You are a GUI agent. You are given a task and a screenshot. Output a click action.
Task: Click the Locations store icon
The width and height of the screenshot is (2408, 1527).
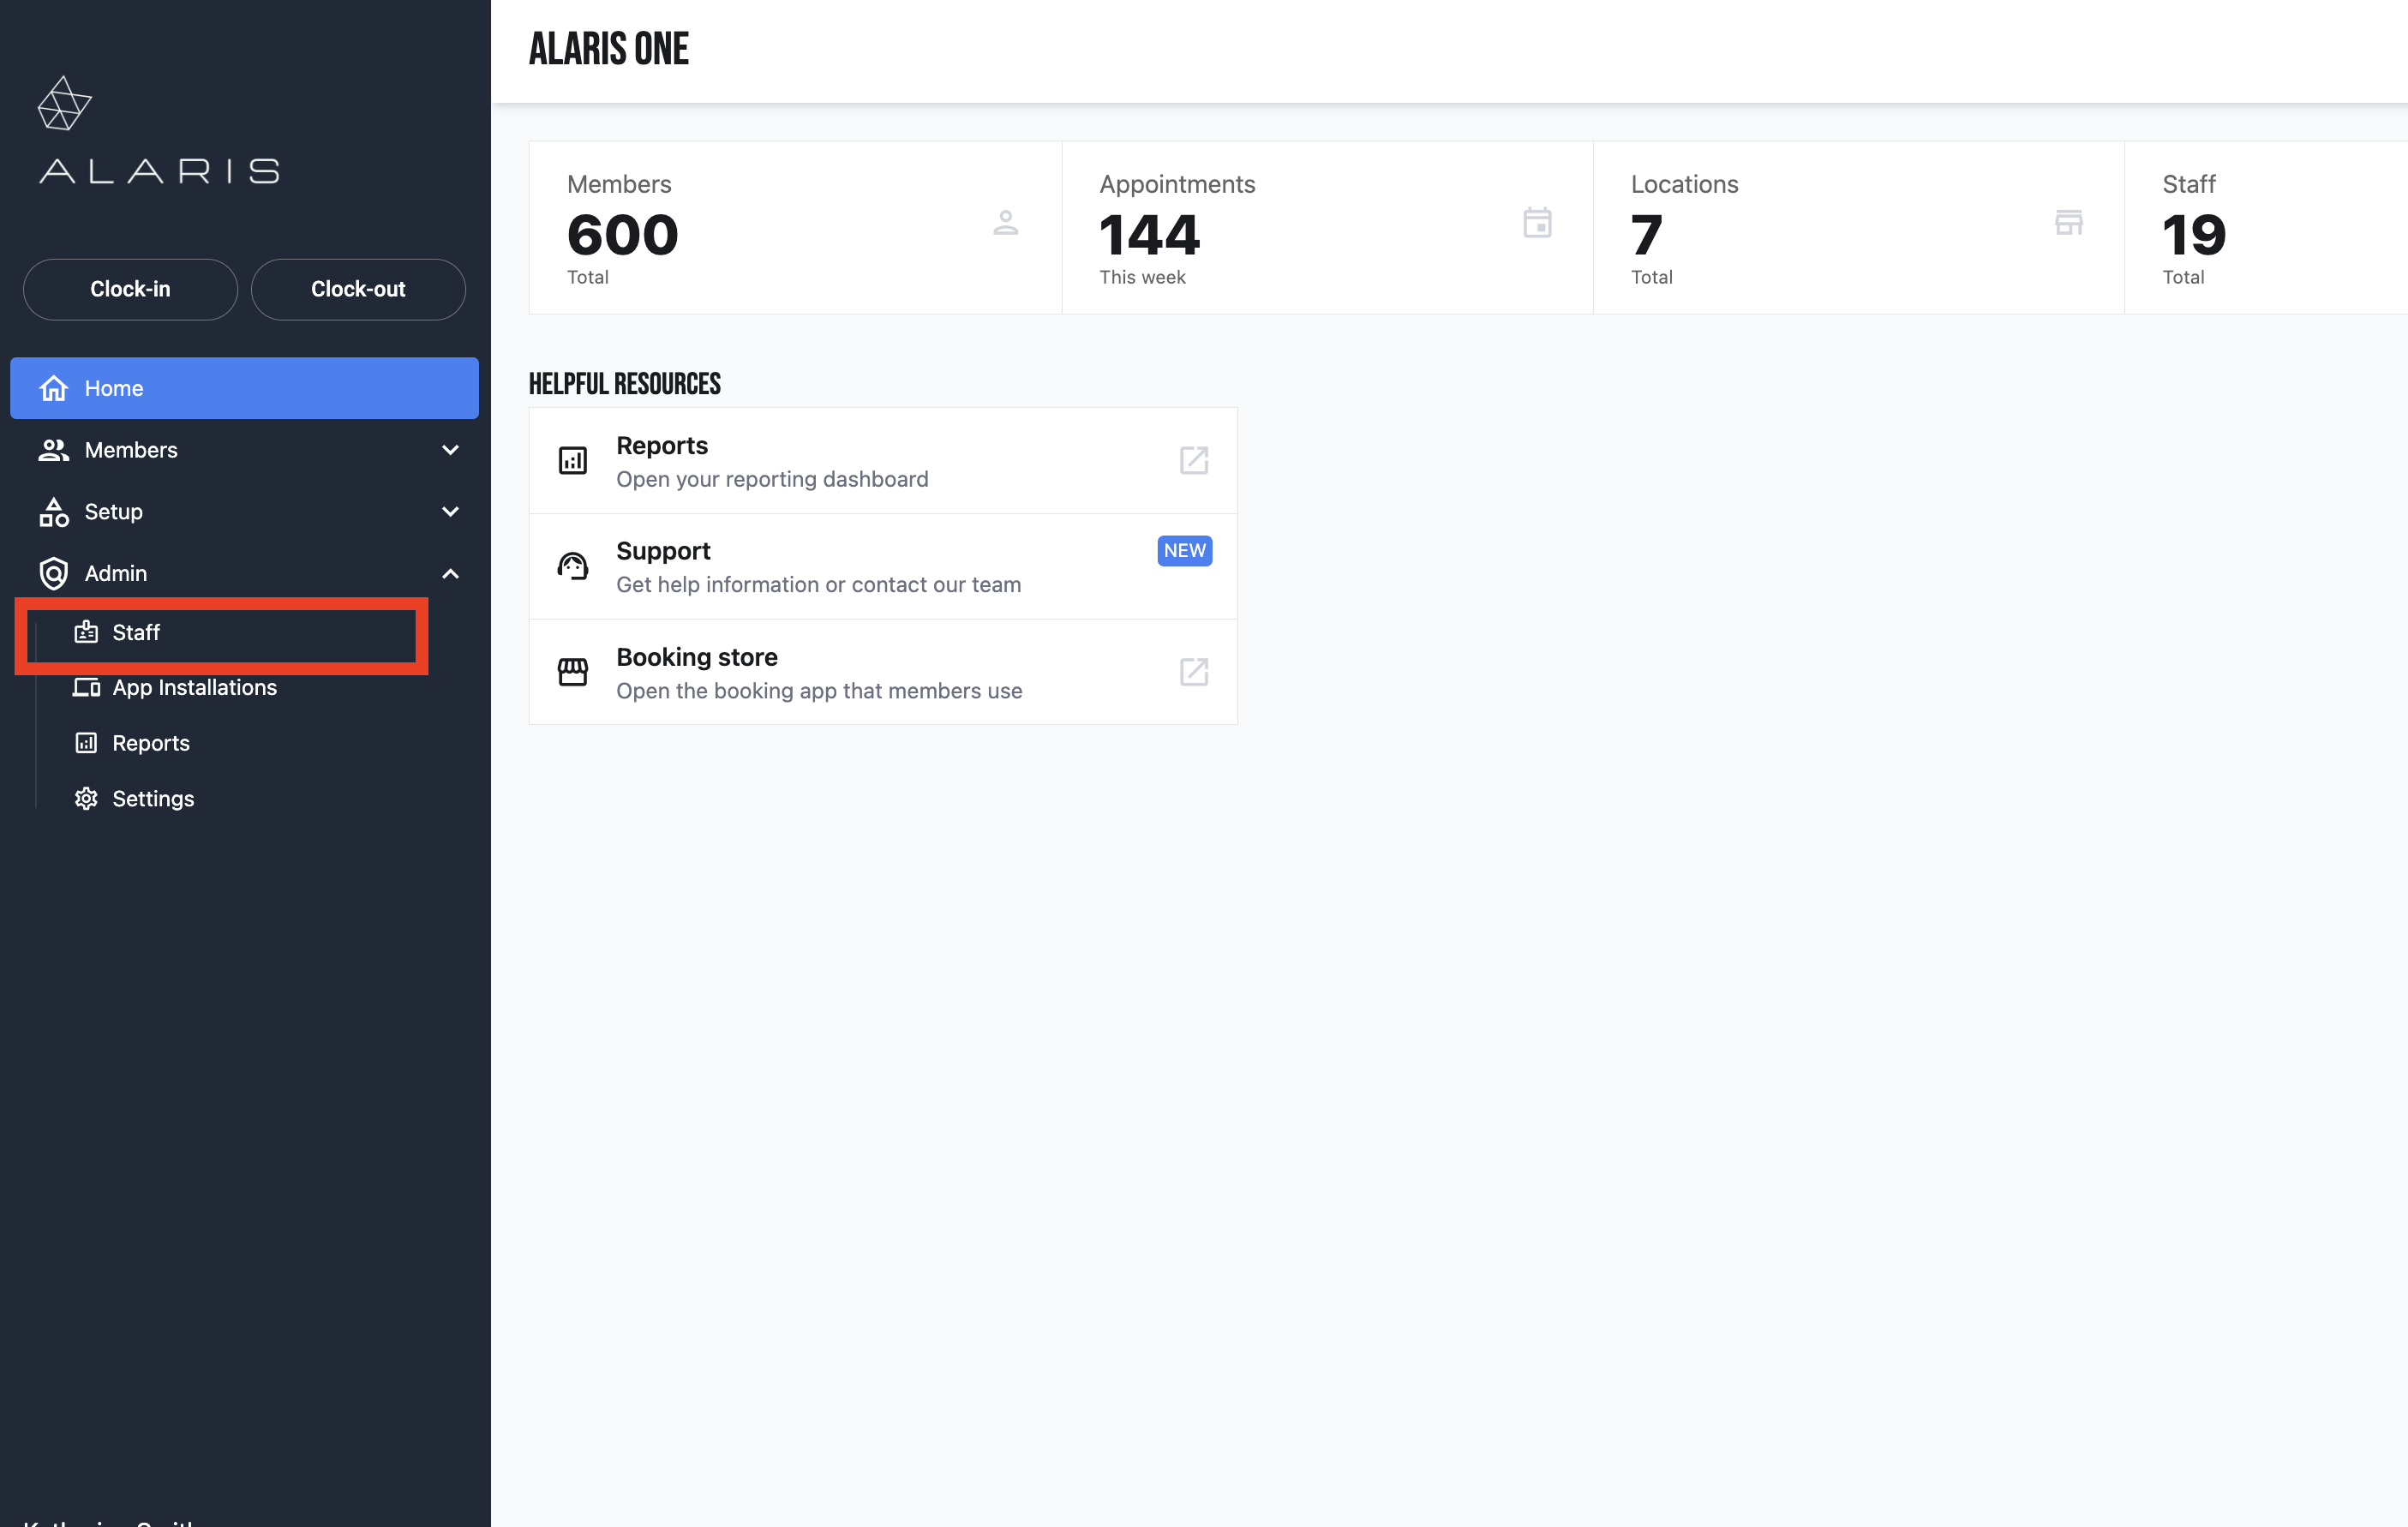click(x=2068, y=222)
